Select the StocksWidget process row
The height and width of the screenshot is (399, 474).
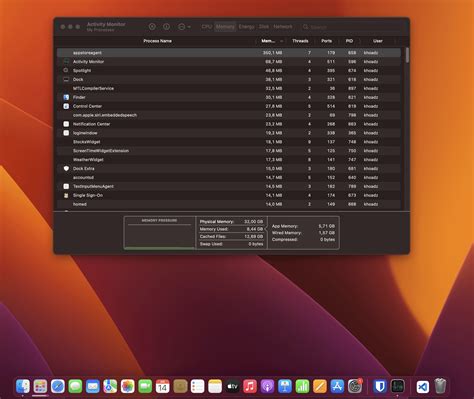click(229, 142)
